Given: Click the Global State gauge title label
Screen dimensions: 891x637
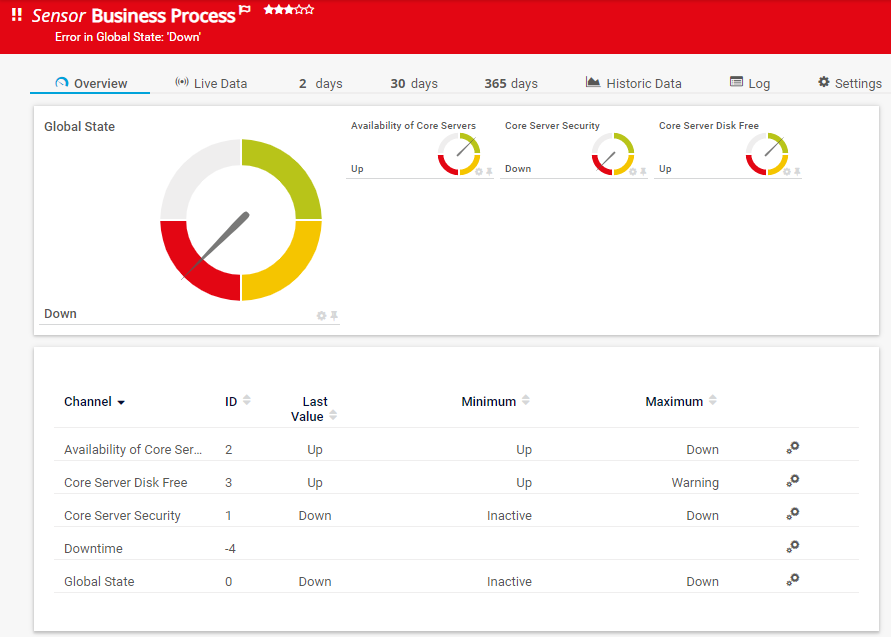Looking at the screenshot, I should pyautogui.click(x=80, y=127).
